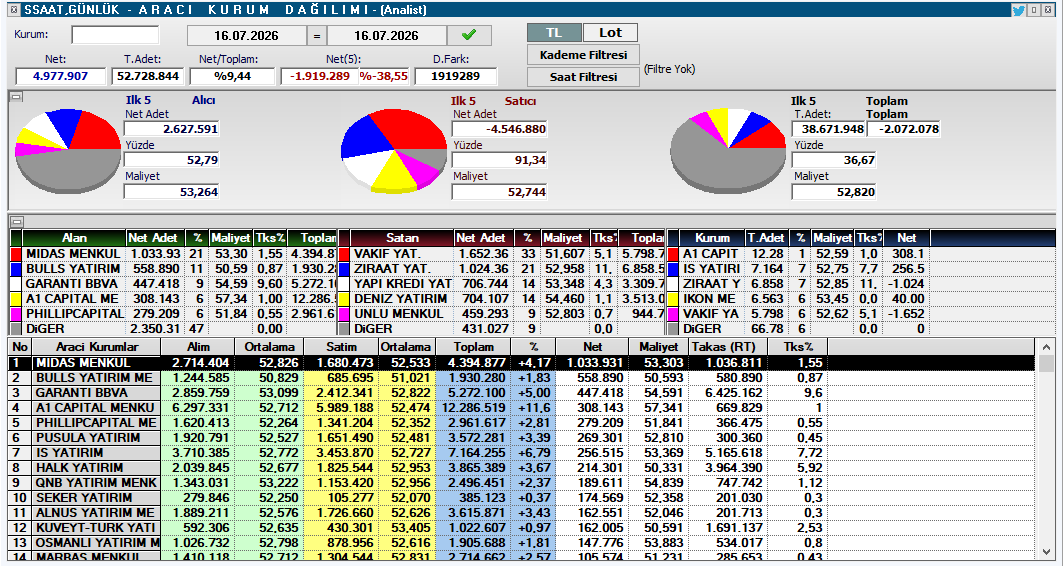Click magenta swatch beside UNLU MENKUL
Screen dimensions: 1063x566
coord(344,314)
